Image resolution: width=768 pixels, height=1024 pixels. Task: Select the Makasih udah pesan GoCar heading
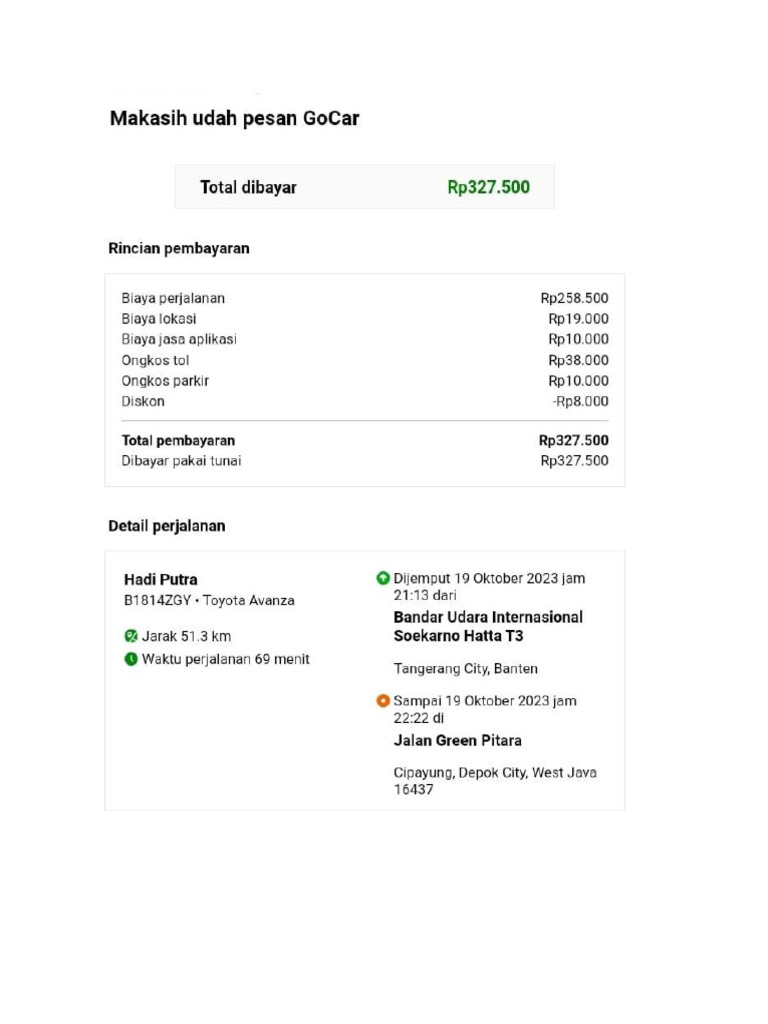(234, 119)
